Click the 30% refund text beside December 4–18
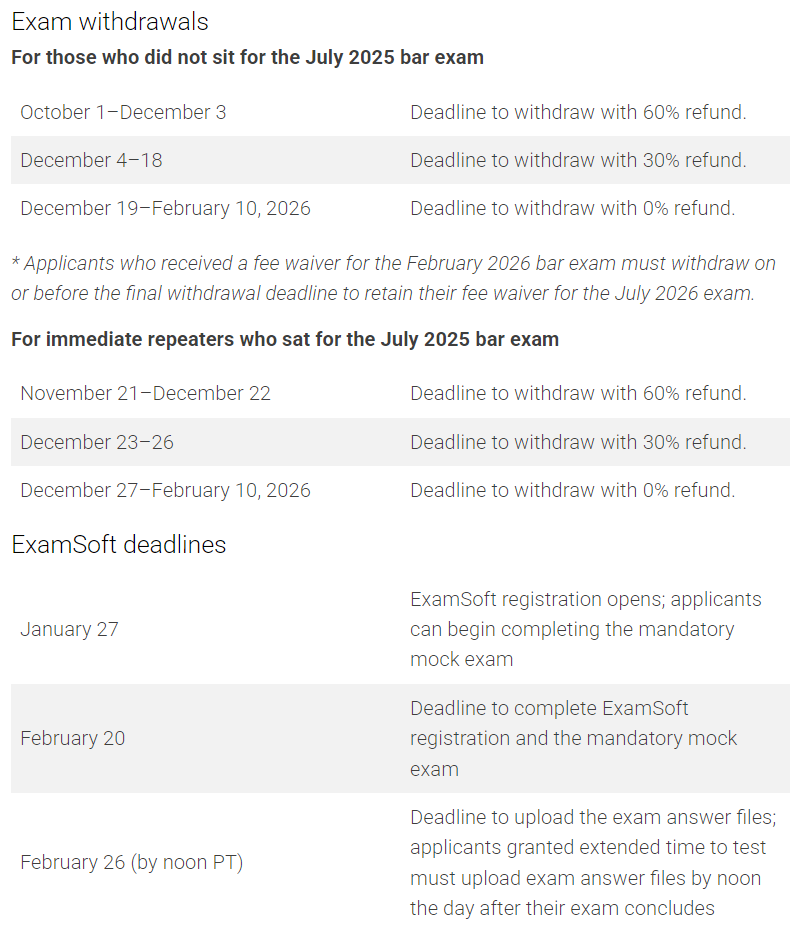 [578, 160]
